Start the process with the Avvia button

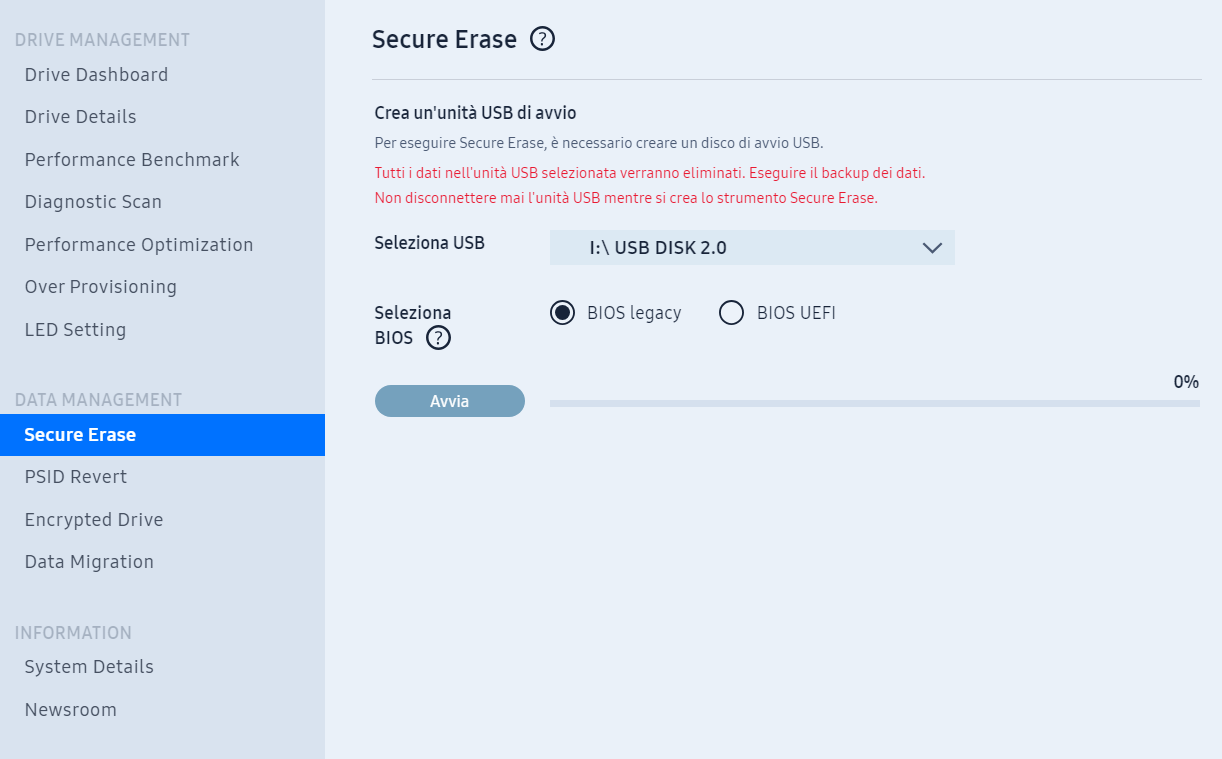point(450,401)
